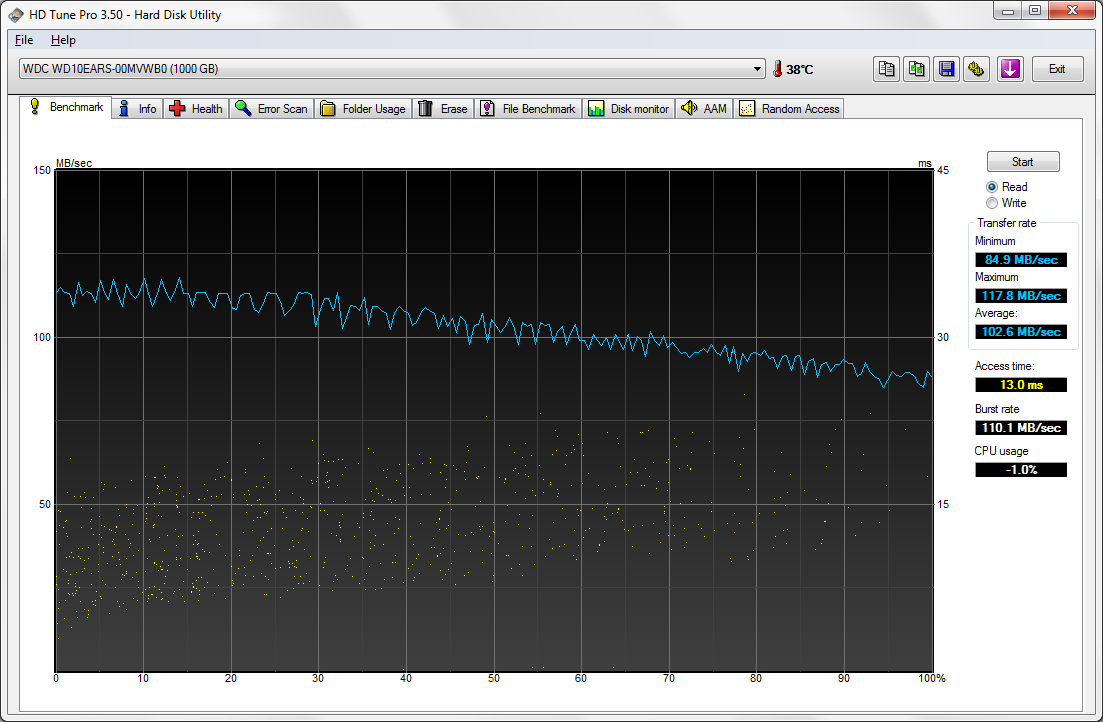
Task: Open the Folder Usage tab
Action: tap(362, 108)
